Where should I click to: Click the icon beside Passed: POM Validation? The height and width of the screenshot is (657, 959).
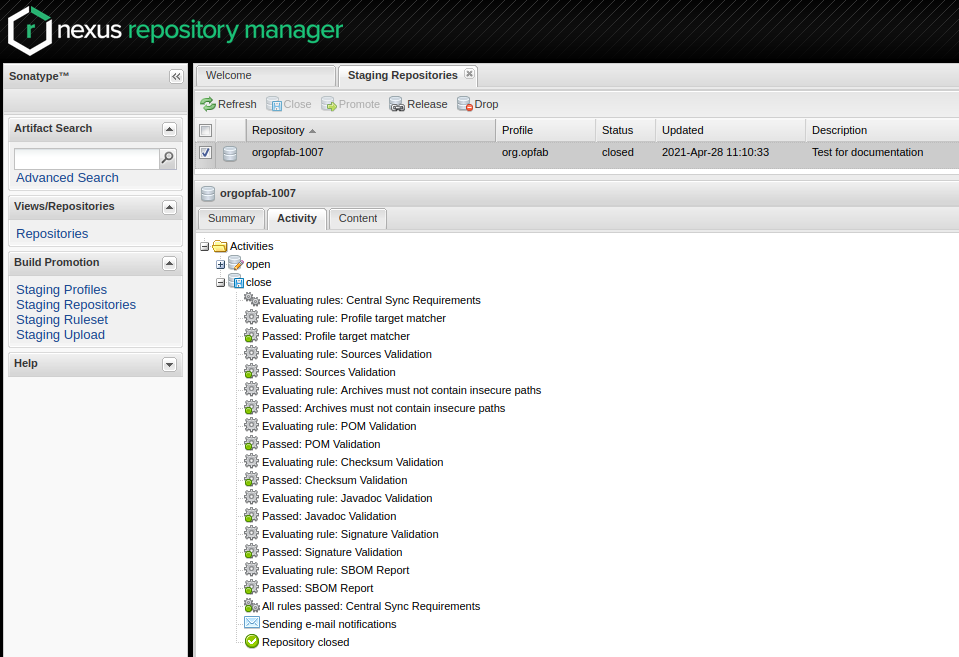251,444
